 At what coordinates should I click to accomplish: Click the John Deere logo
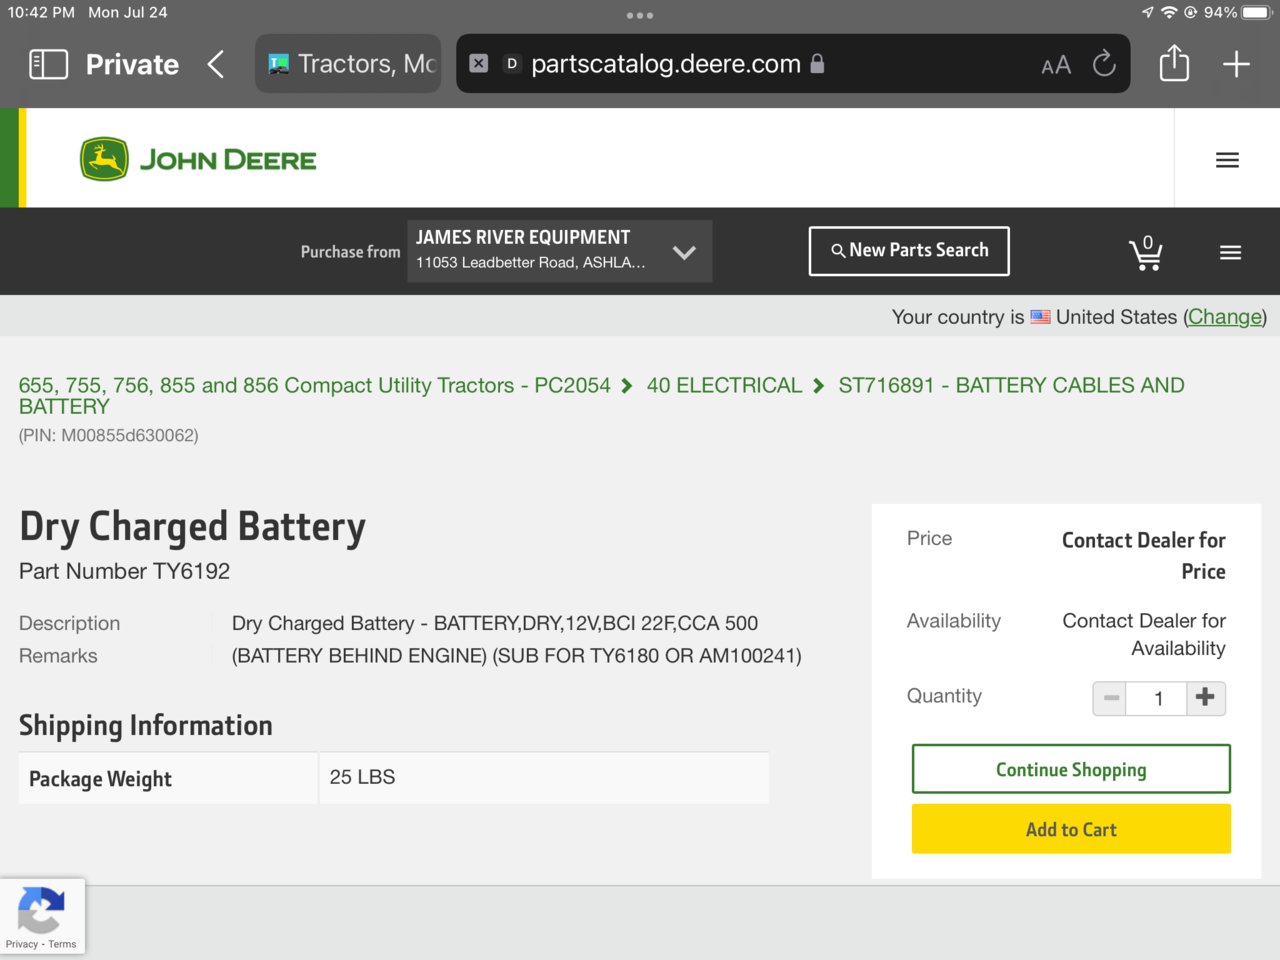point(198,159)
